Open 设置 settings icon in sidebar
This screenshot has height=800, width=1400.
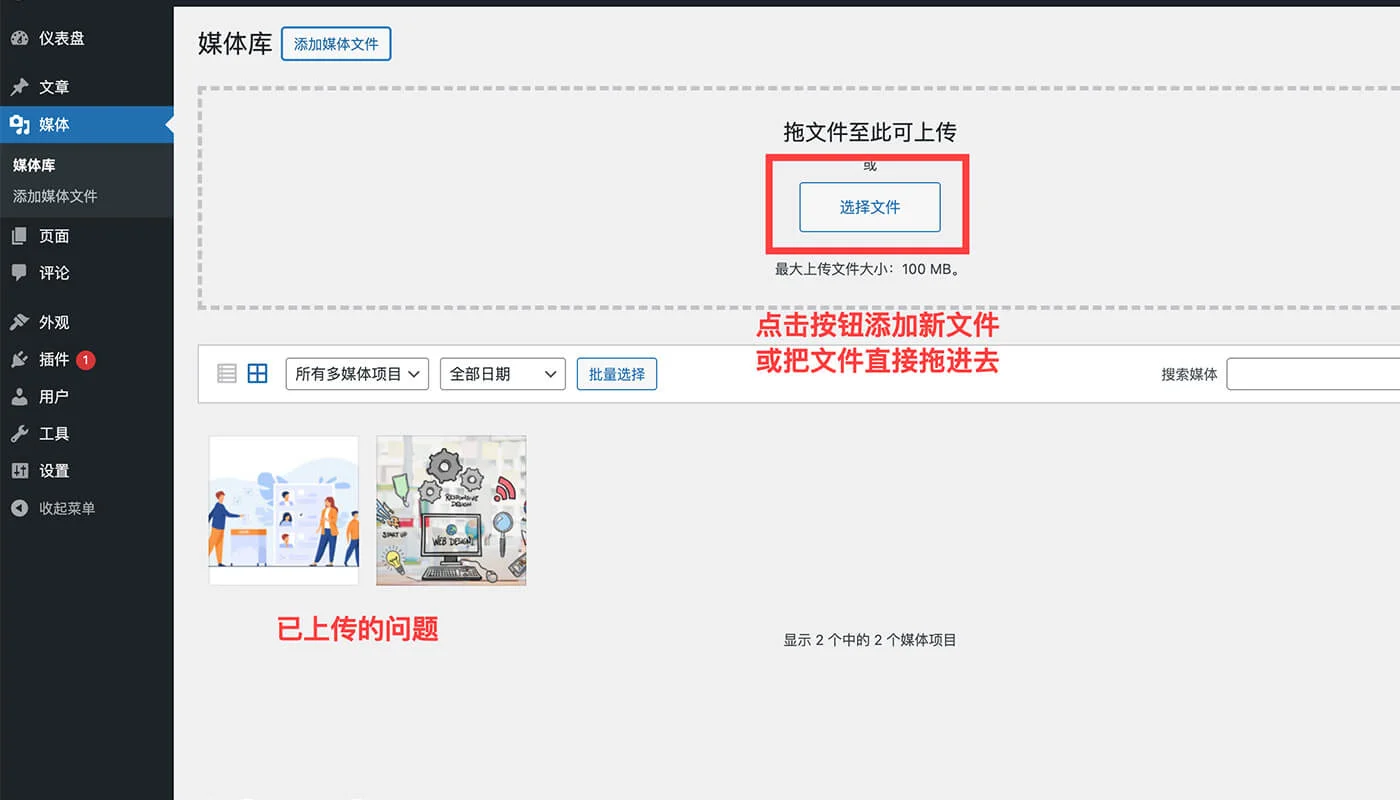point(20,470)
